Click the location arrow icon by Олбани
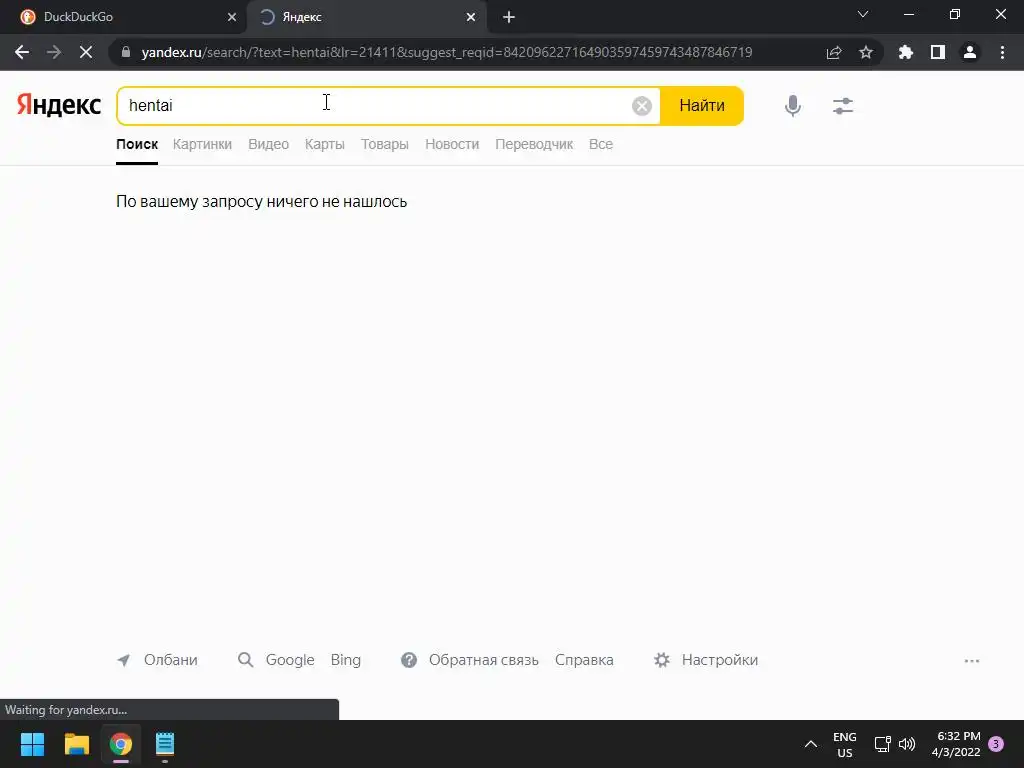 pos(123,660)
